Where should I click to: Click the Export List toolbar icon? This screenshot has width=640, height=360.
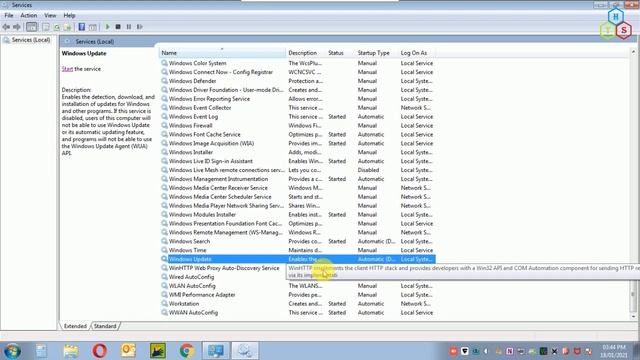pyautogui.click(x=68, y=27)
